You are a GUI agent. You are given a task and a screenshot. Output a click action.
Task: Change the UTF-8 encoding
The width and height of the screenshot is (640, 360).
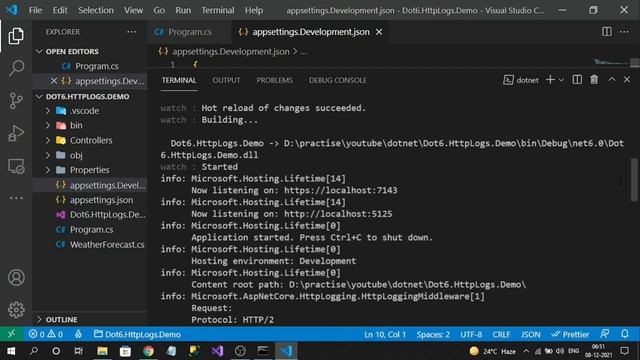[471, 334]
